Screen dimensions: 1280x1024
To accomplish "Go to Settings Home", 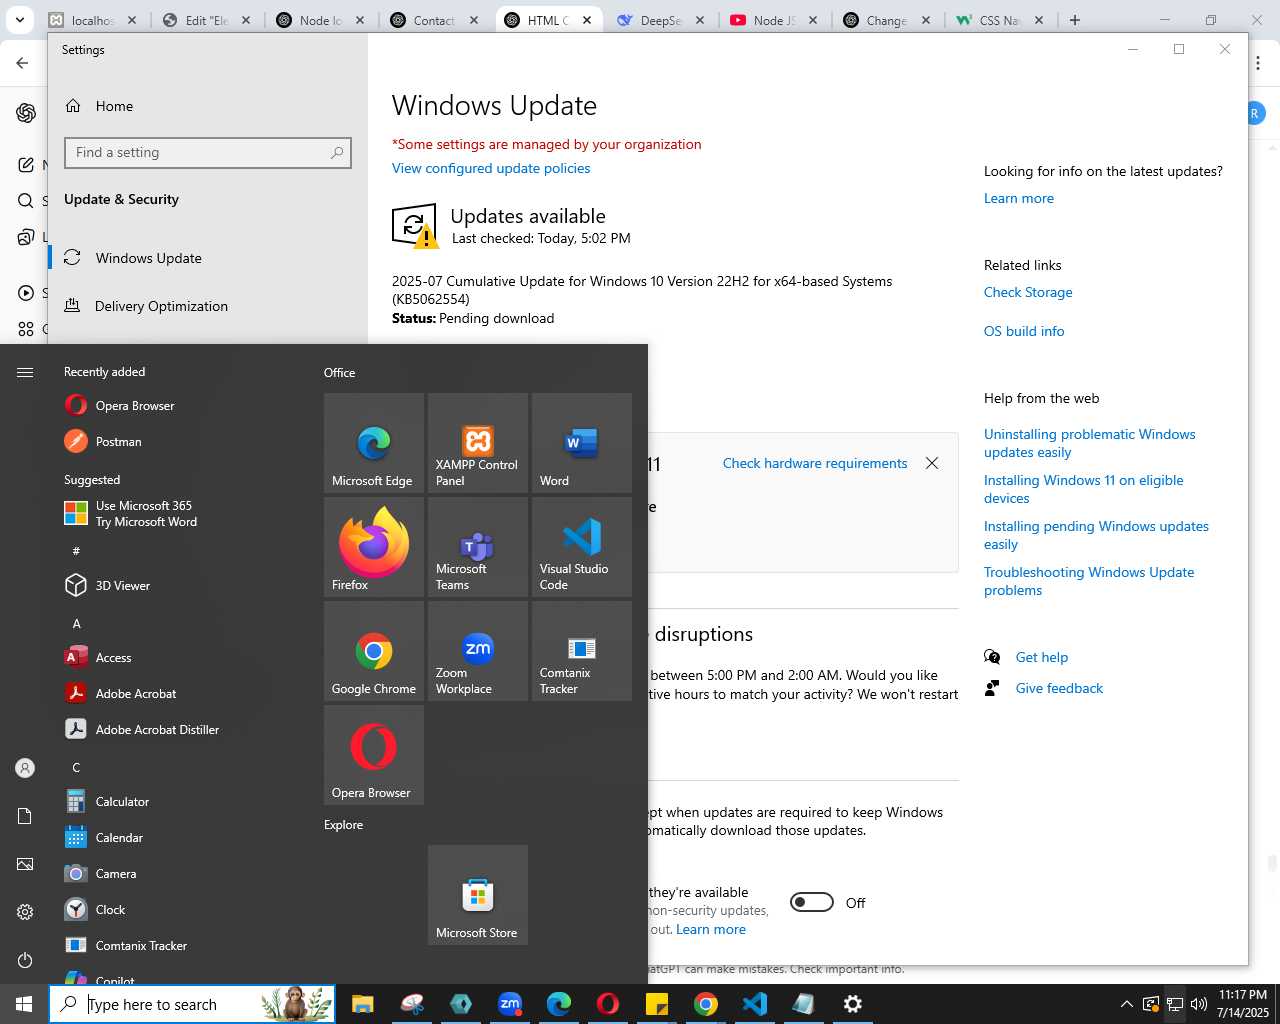I will coord(208,106).
